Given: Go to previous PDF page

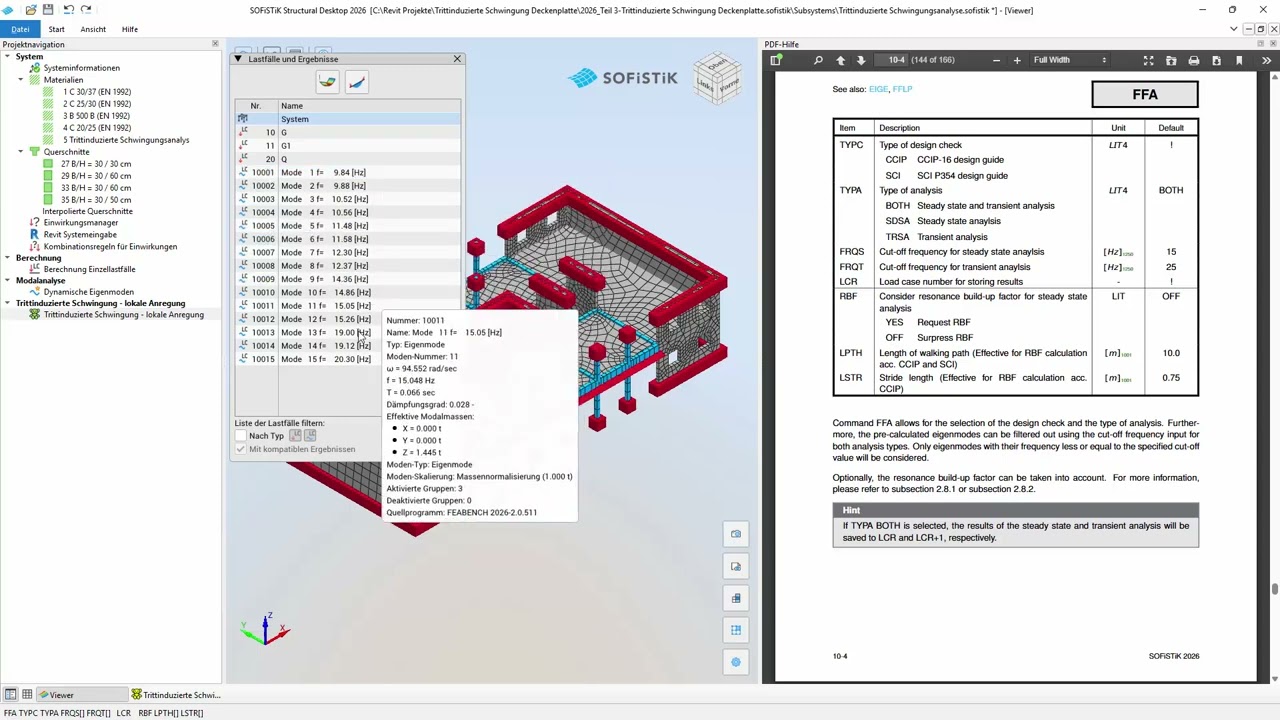Looking at the screenshot, I should point(840,60).
